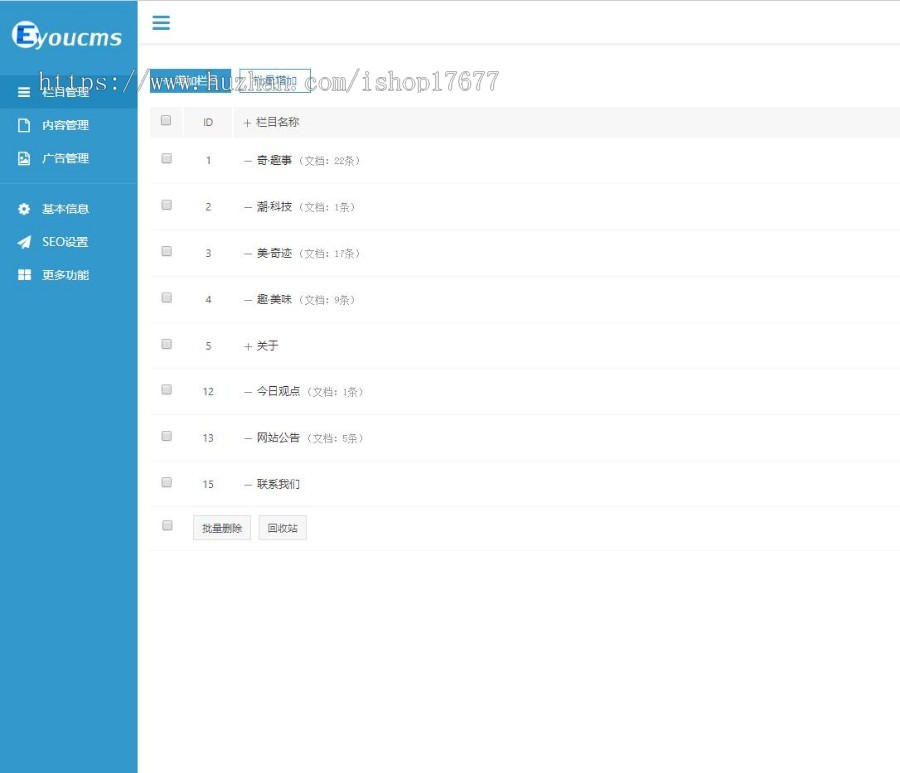Check the checkbox for row 趣·美味
Viewport: 900px width, 773px height.
pos(166,297)
